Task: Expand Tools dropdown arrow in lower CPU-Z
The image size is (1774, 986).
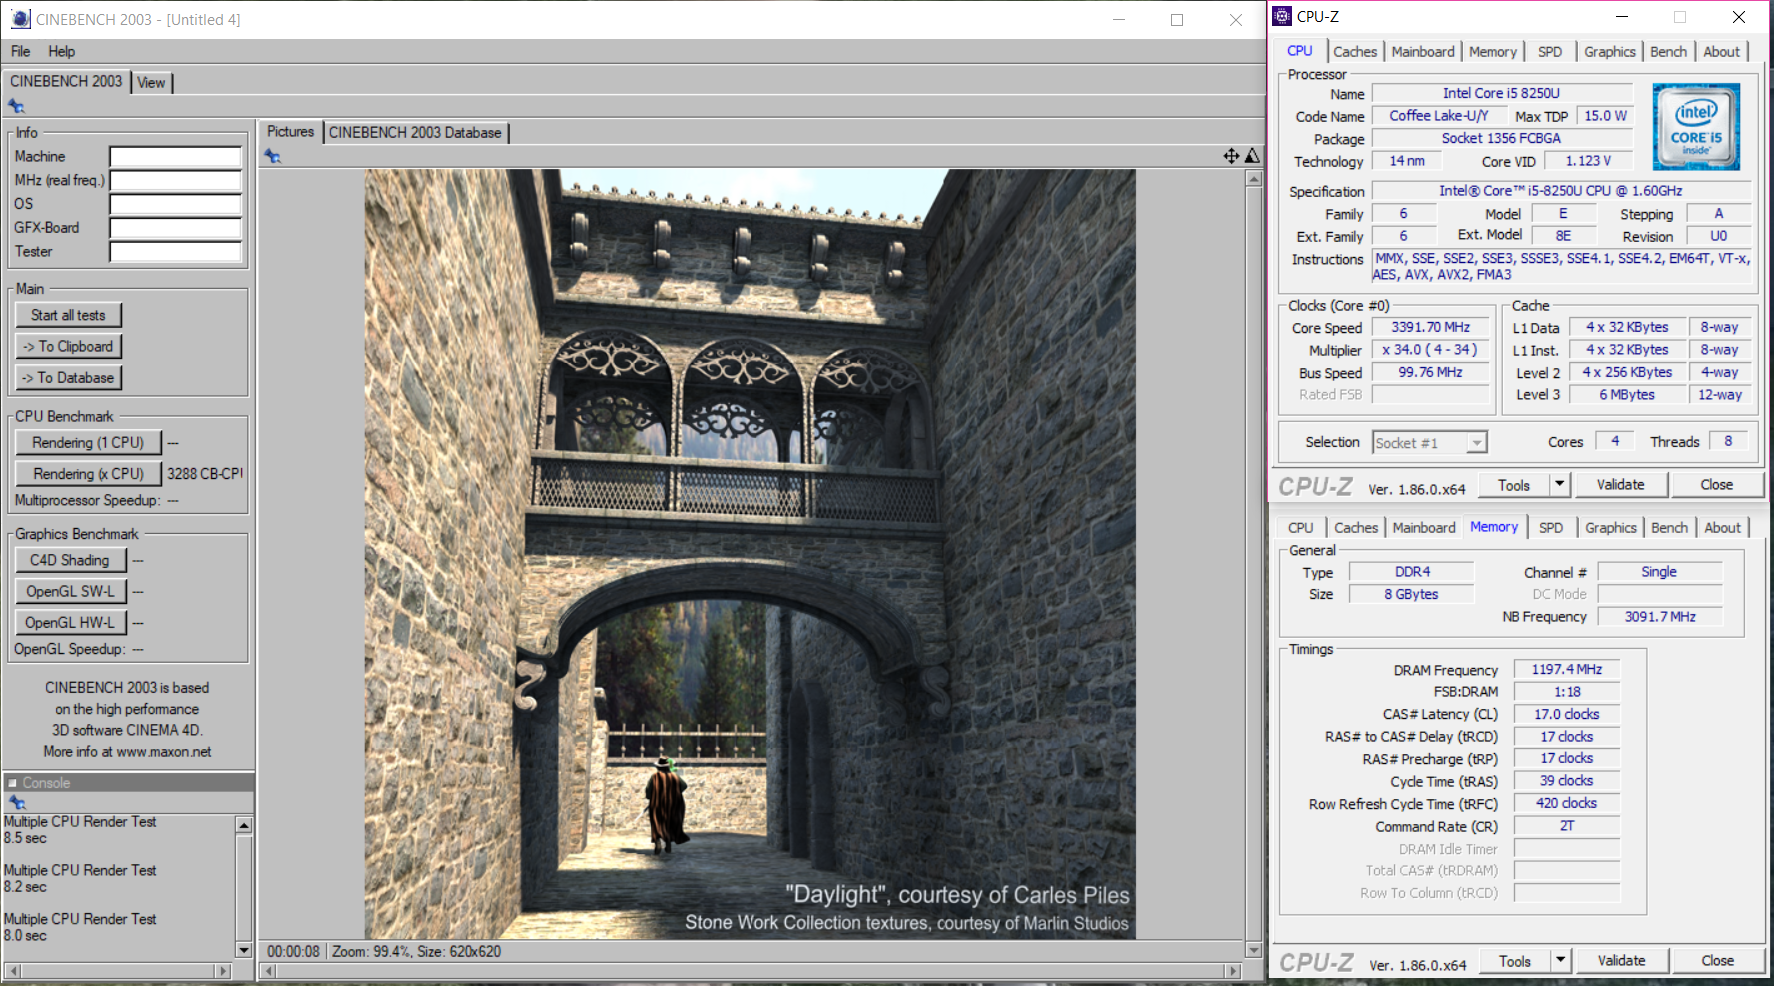Action: (x=1560, y=961)
